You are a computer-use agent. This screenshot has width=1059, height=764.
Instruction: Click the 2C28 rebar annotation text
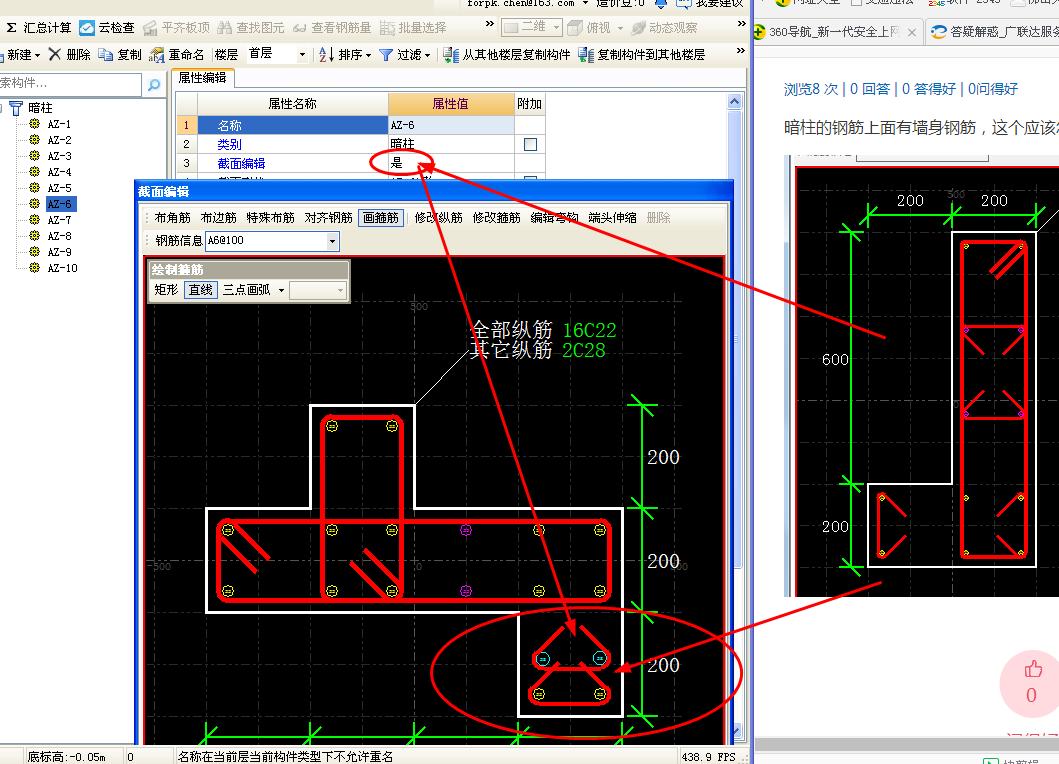coord(584,350)
